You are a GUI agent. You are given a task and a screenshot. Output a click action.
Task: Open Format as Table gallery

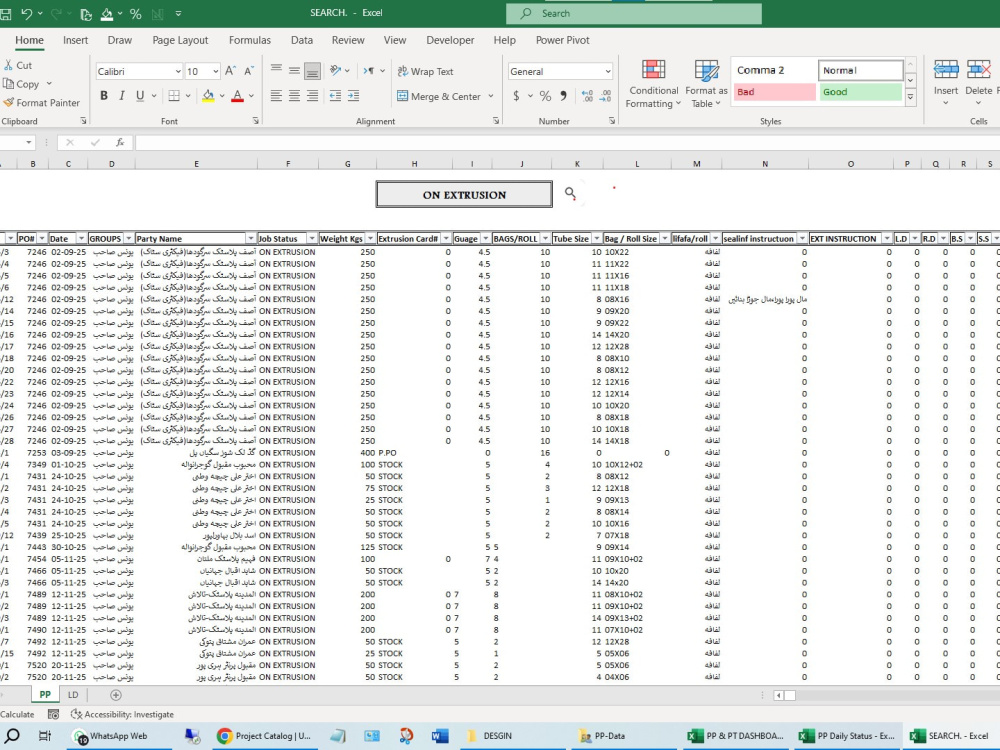pyautogui.click(x=706, y=84)
